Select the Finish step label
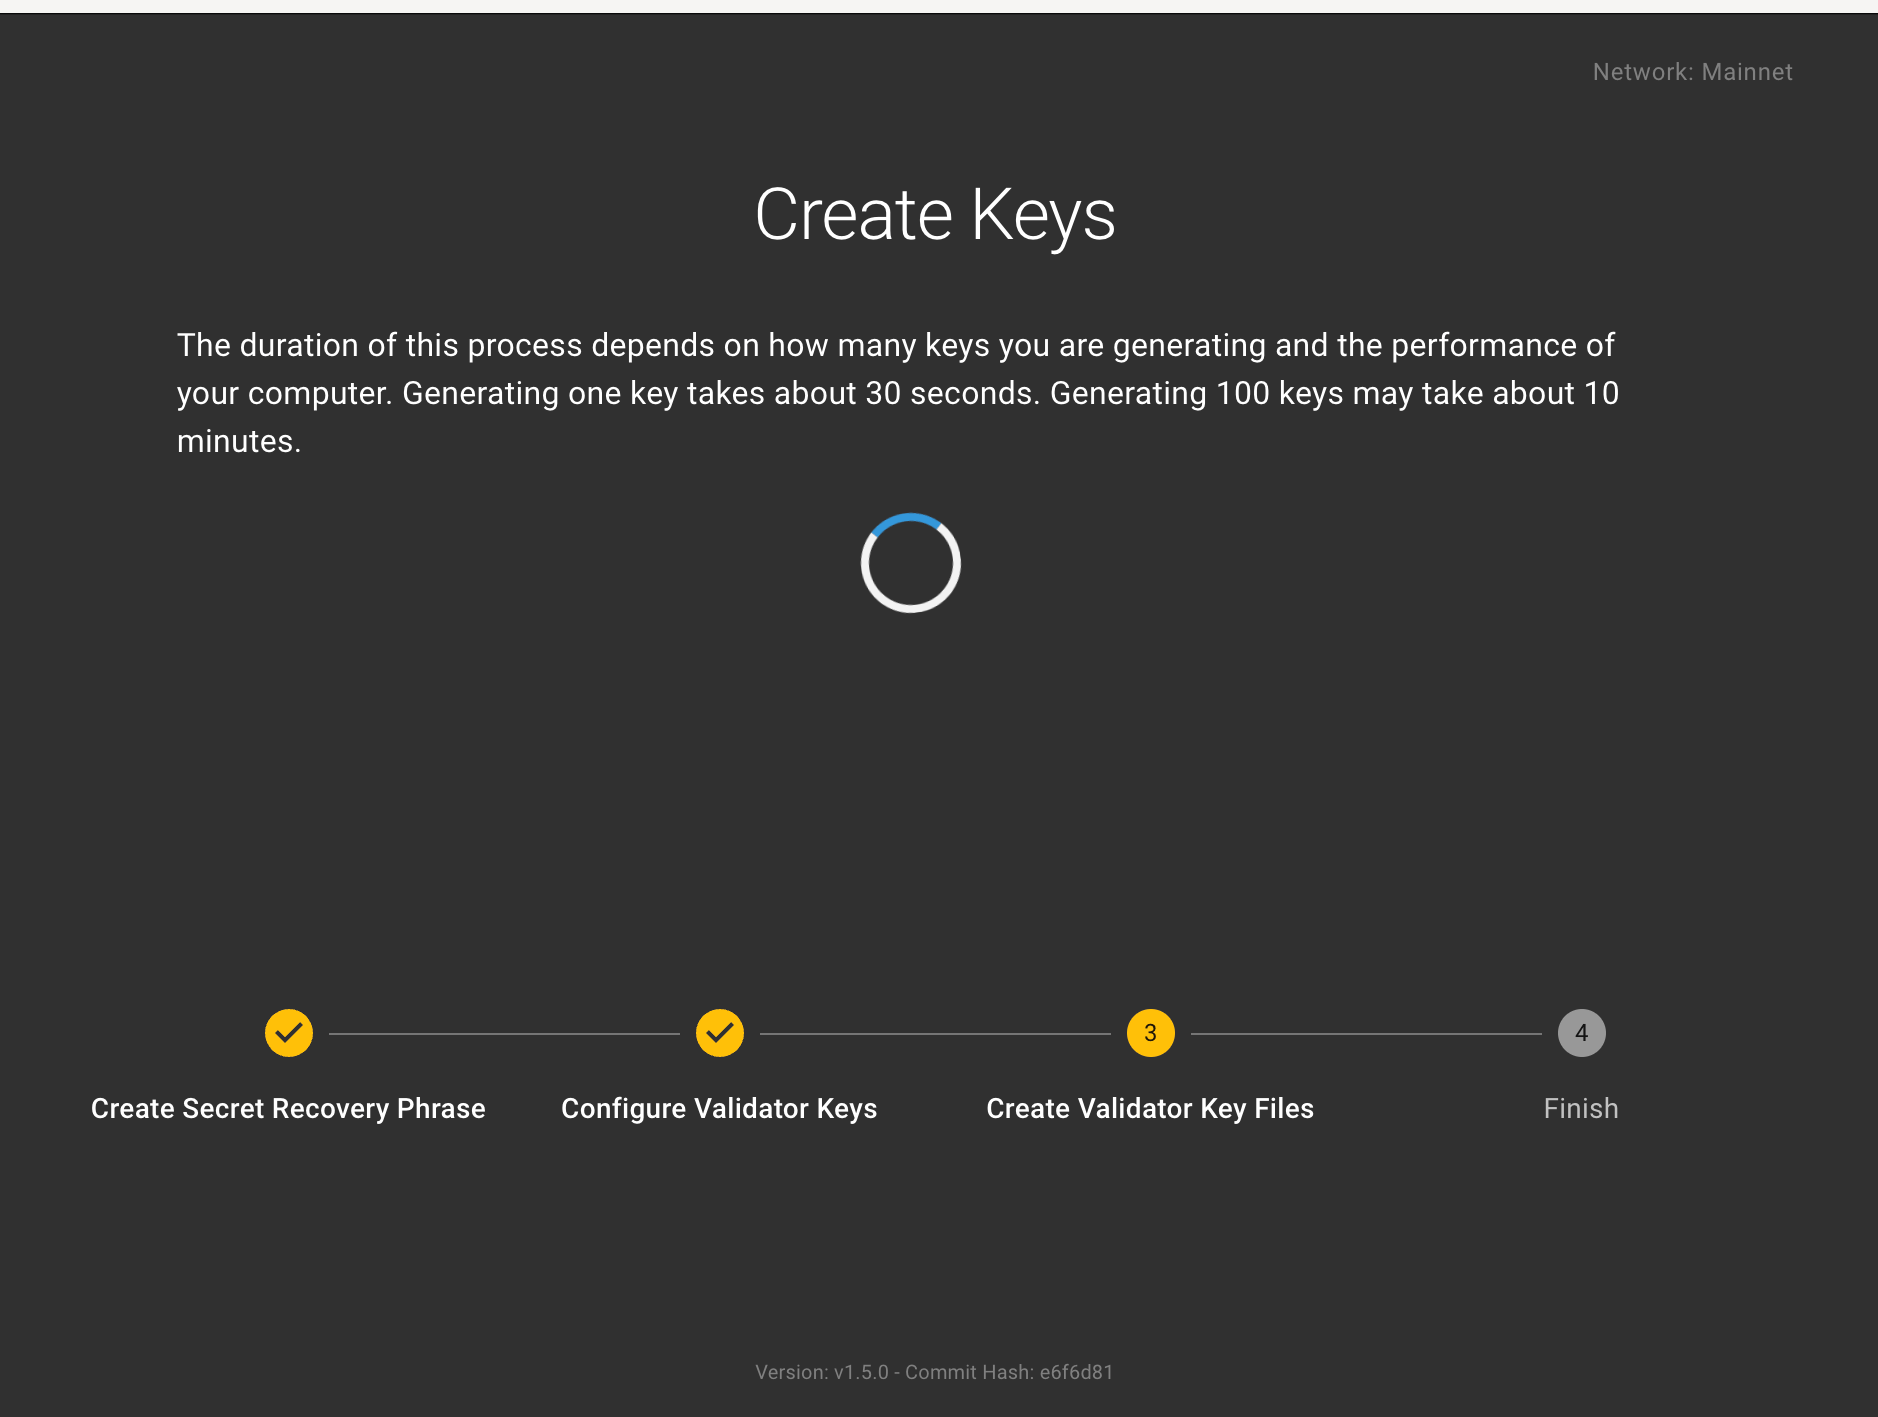The height and width of the screenshot is (1417, 1878). click(x=1581, y=1109)
